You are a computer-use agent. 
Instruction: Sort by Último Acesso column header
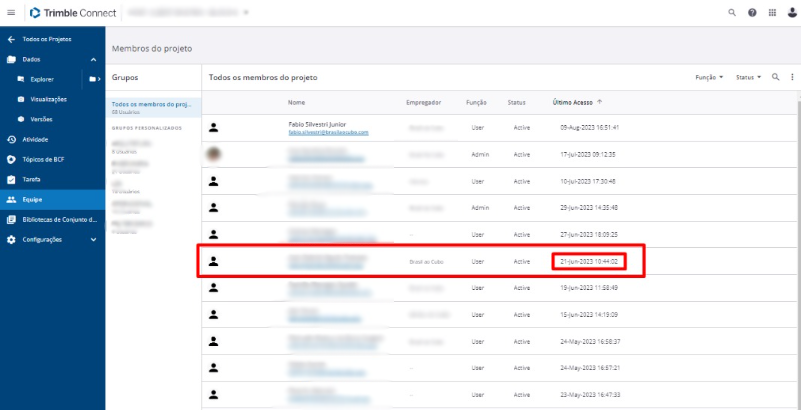571,102
